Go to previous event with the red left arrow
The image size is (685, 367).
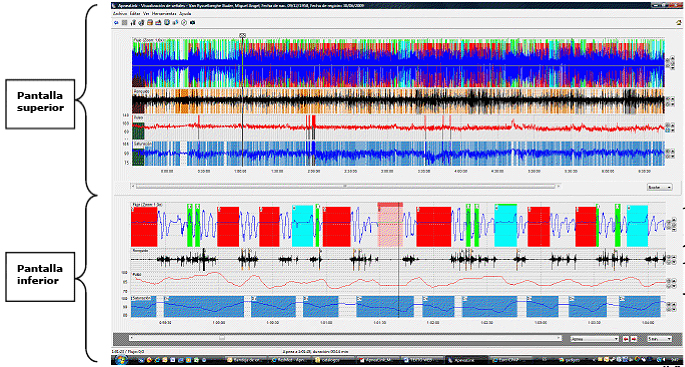coord(626,339)
